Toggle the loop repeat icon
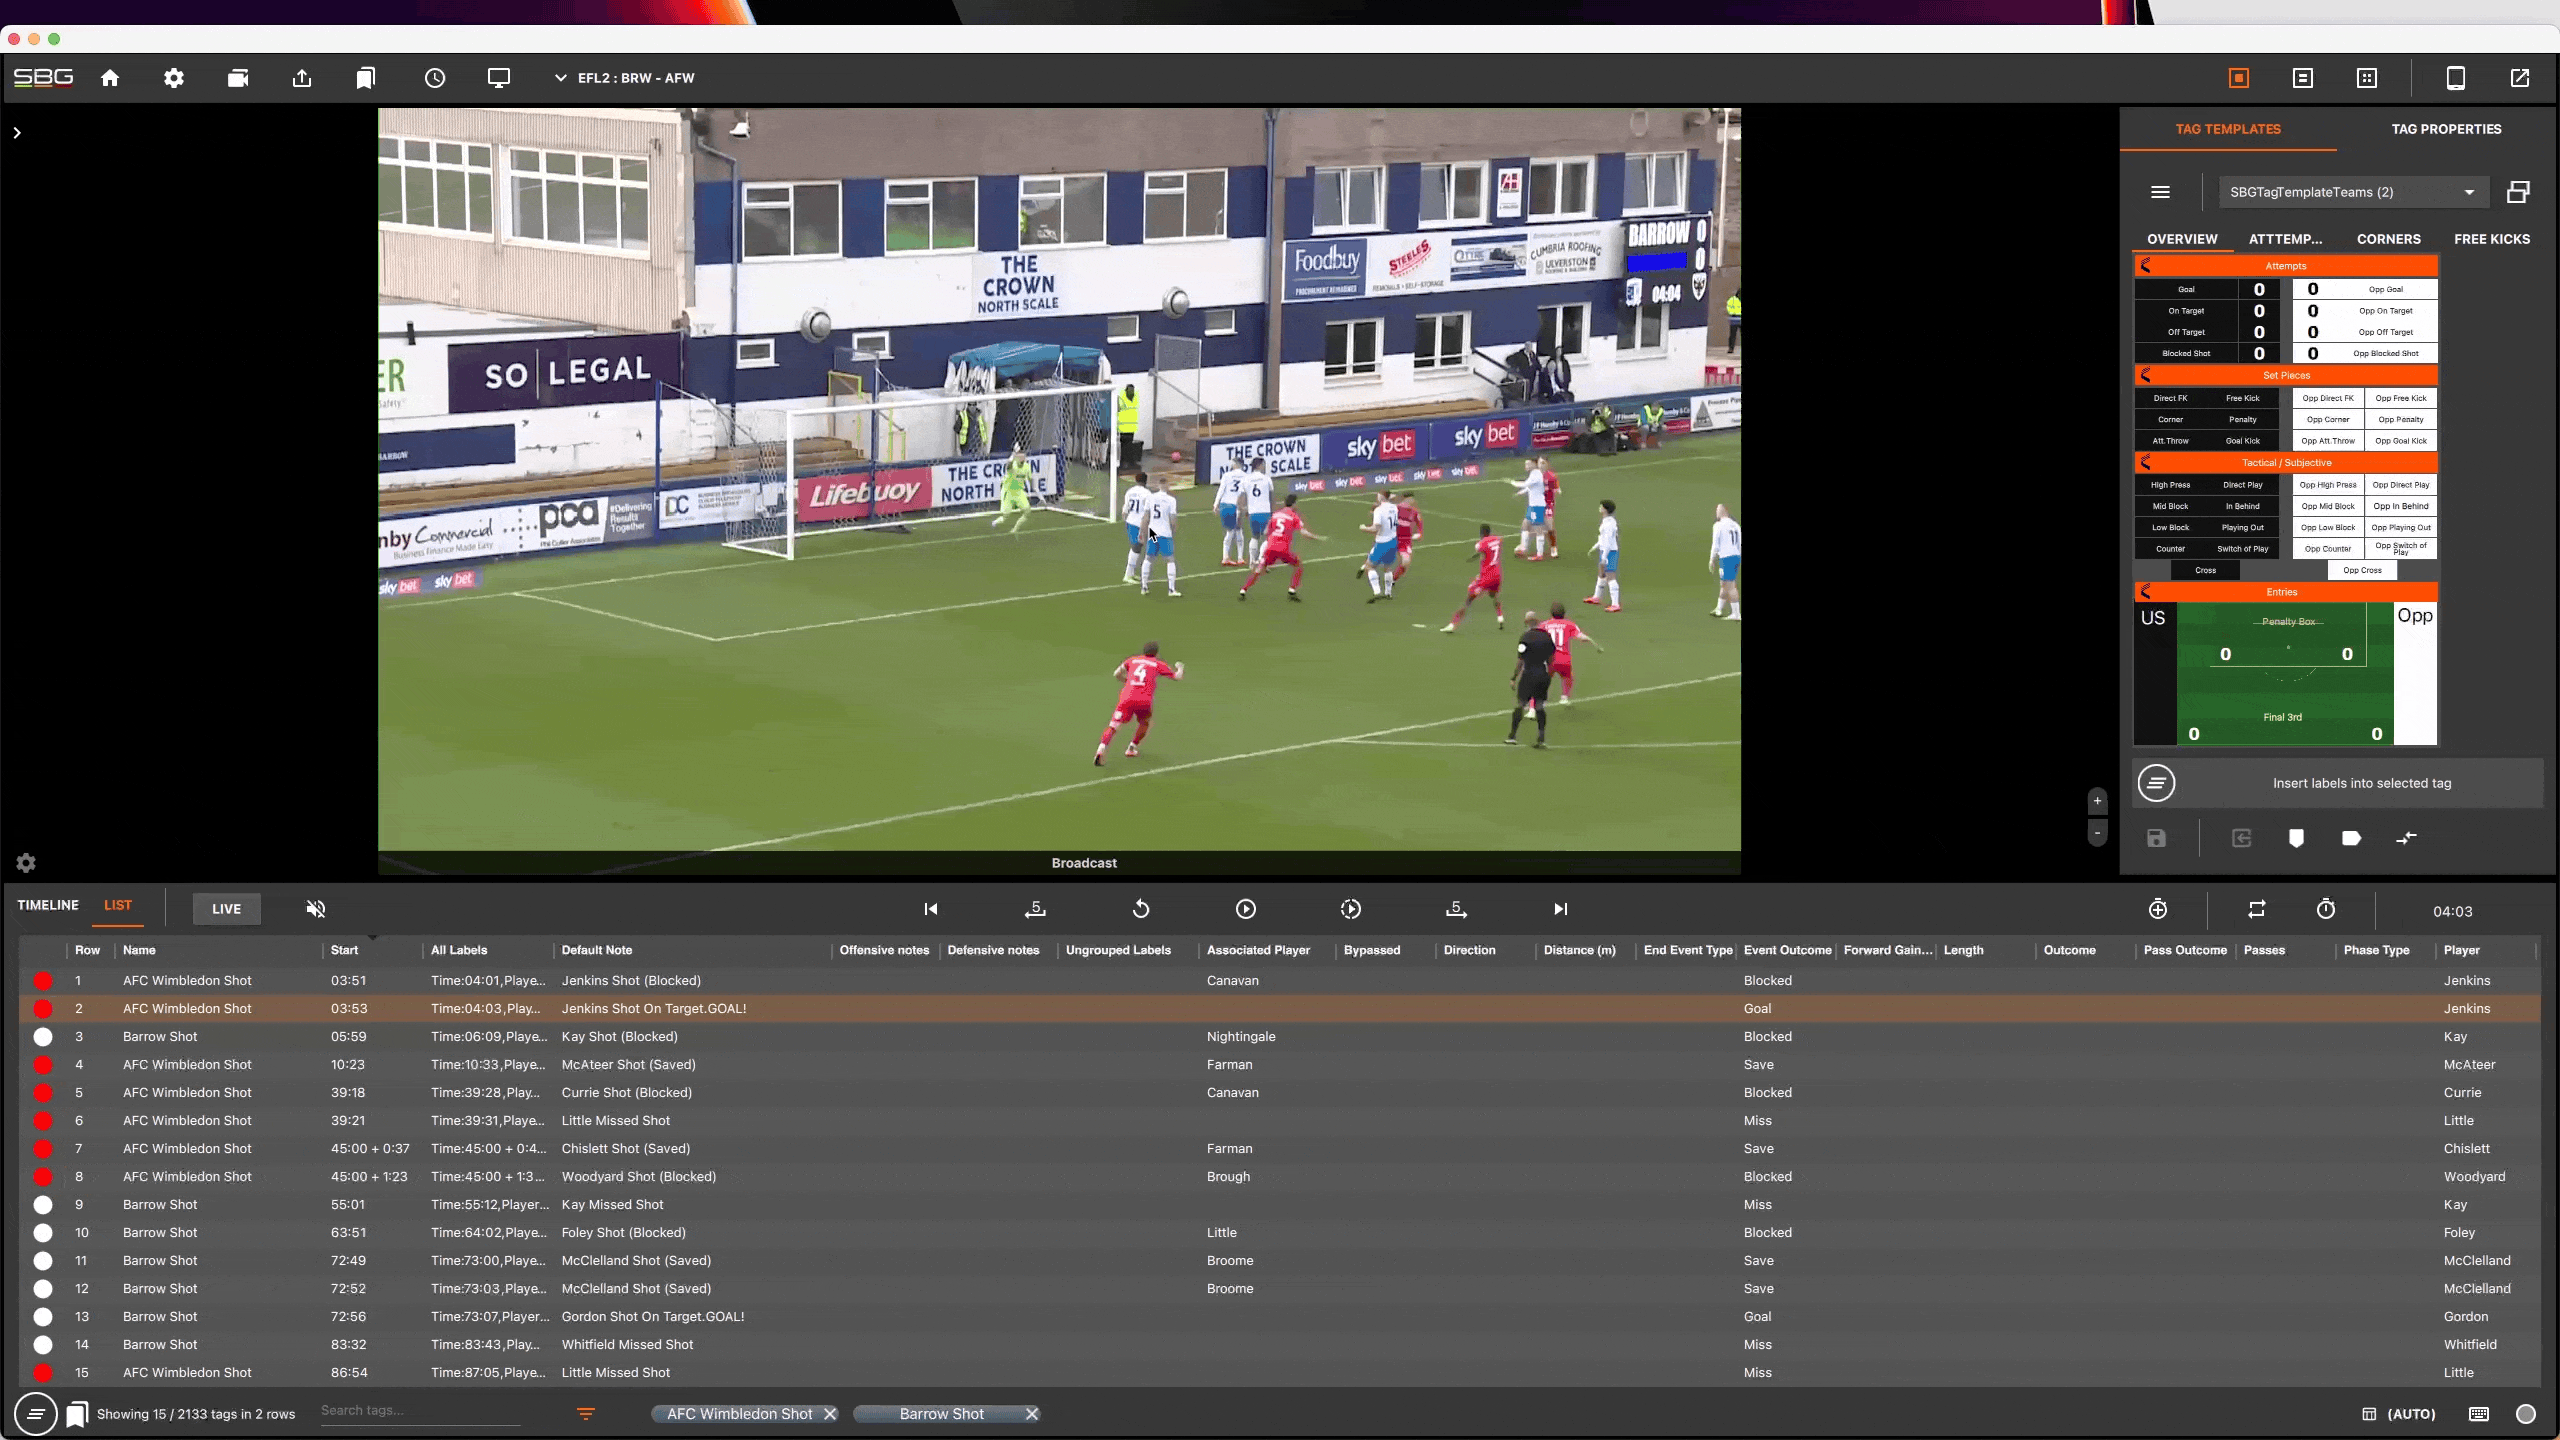2560x1440 pixels. [2257, 909]
